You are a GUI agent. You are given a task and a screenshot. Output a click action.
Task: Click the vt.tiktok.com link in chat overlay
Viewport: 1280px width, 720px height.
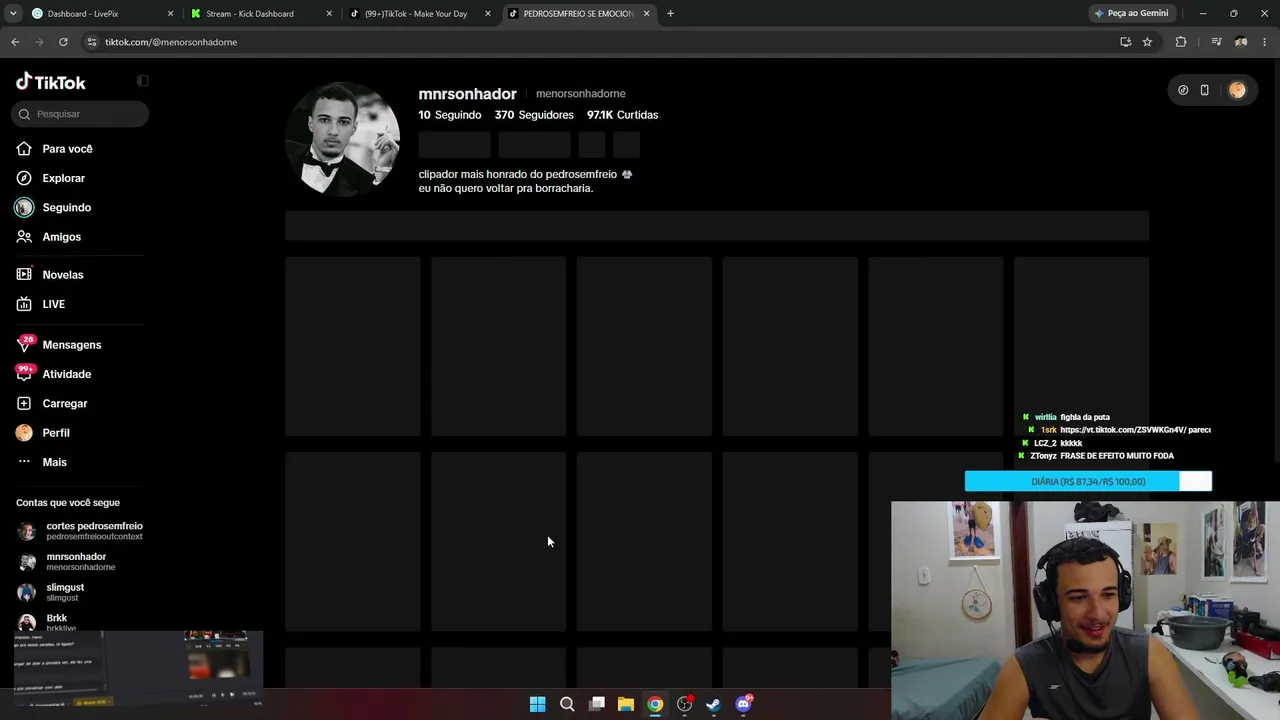1123,430
